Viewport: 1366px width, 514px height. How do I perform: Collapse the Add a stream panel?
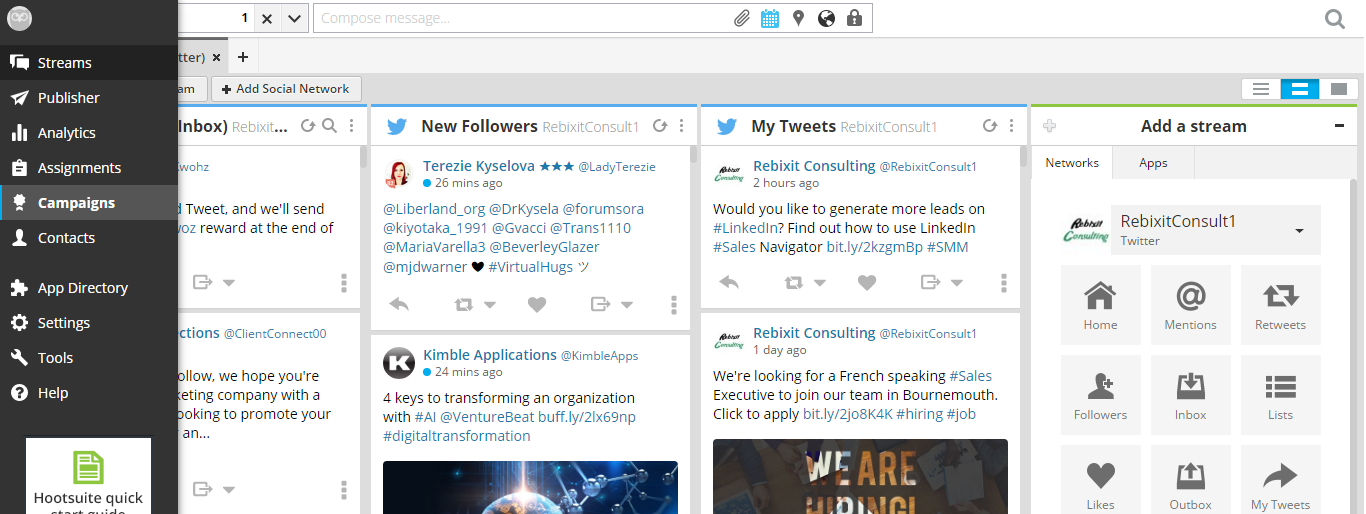point(1339,126)
